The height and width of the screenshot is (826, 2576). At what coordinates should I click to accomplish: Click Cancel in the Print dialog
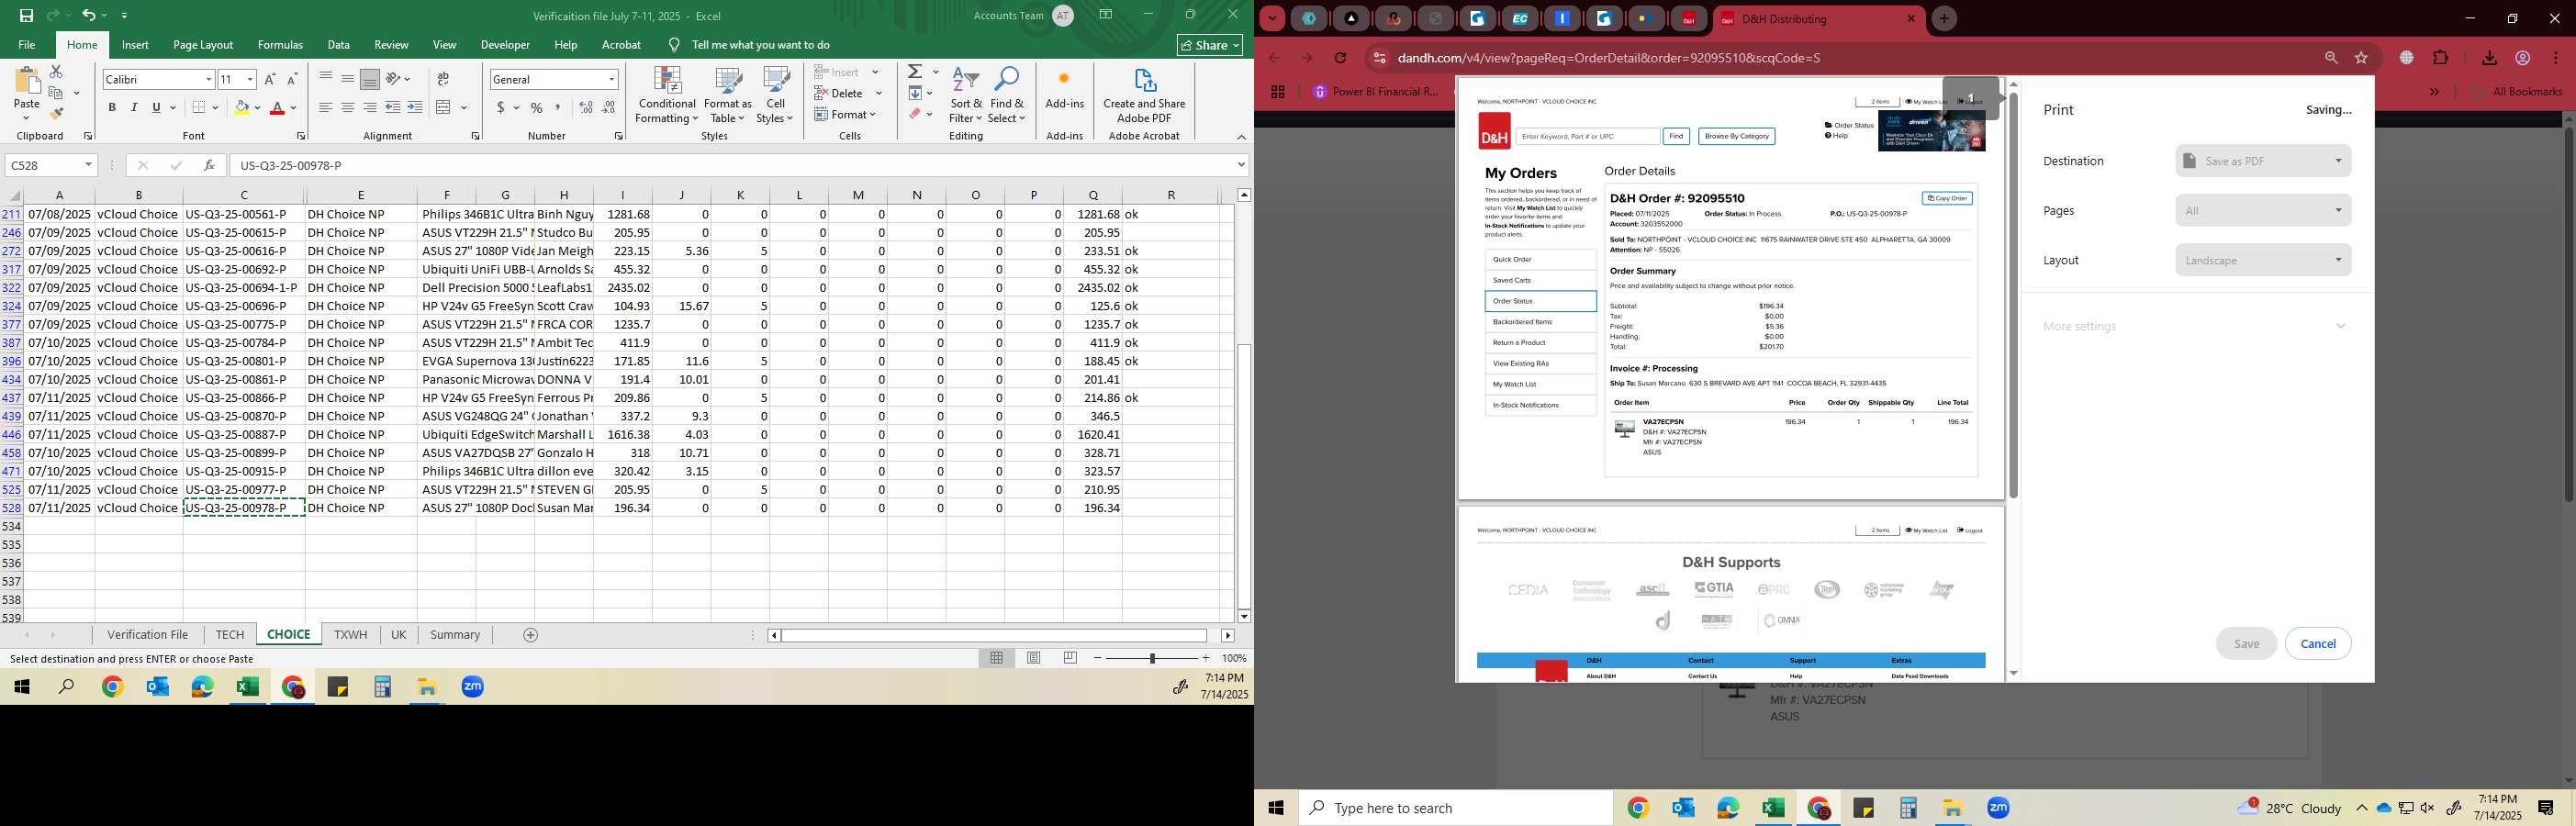point(2318,643)
